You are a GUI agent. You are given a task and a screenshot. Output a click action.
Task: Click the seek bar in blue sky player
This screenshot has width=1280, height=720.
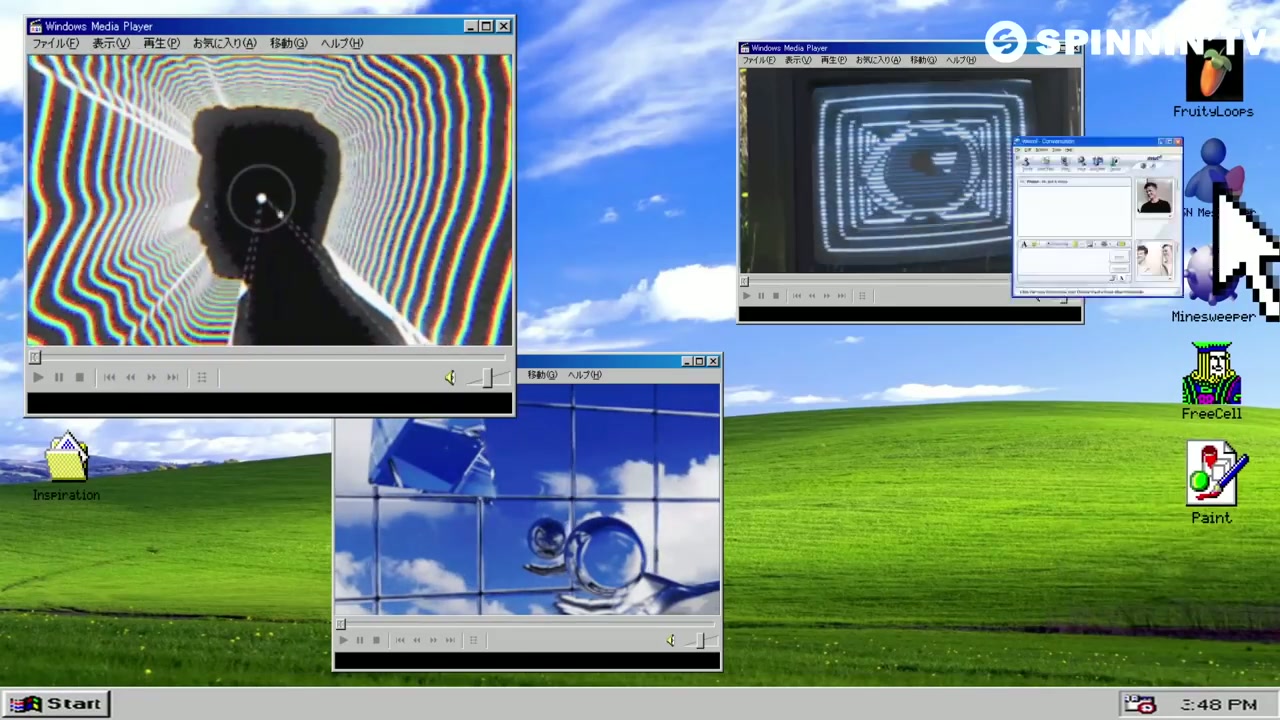526,624
